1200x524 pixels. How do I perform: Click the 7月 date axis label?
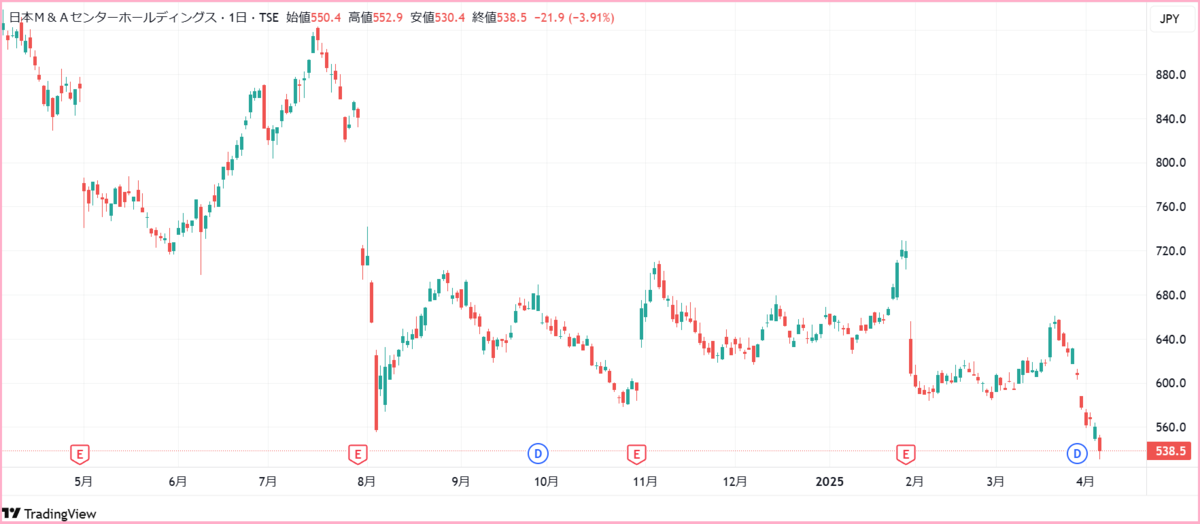point(267,481)
